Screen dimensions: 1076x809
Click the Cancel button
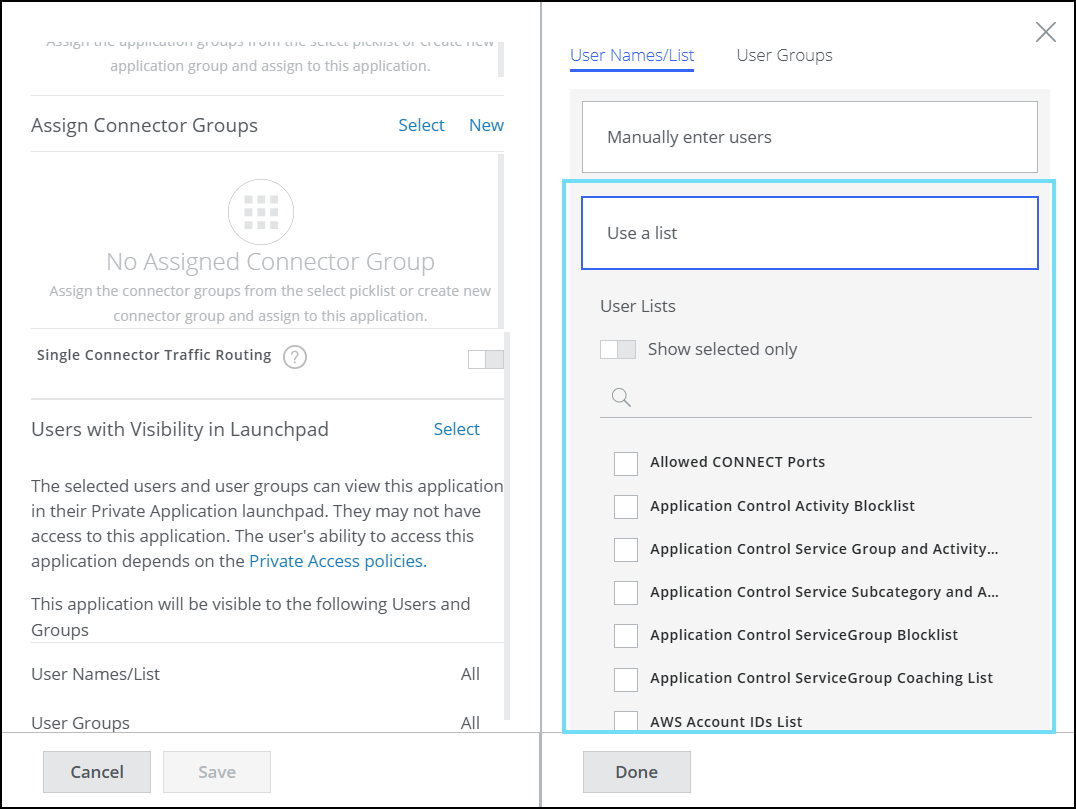click(x=97, y=772)
